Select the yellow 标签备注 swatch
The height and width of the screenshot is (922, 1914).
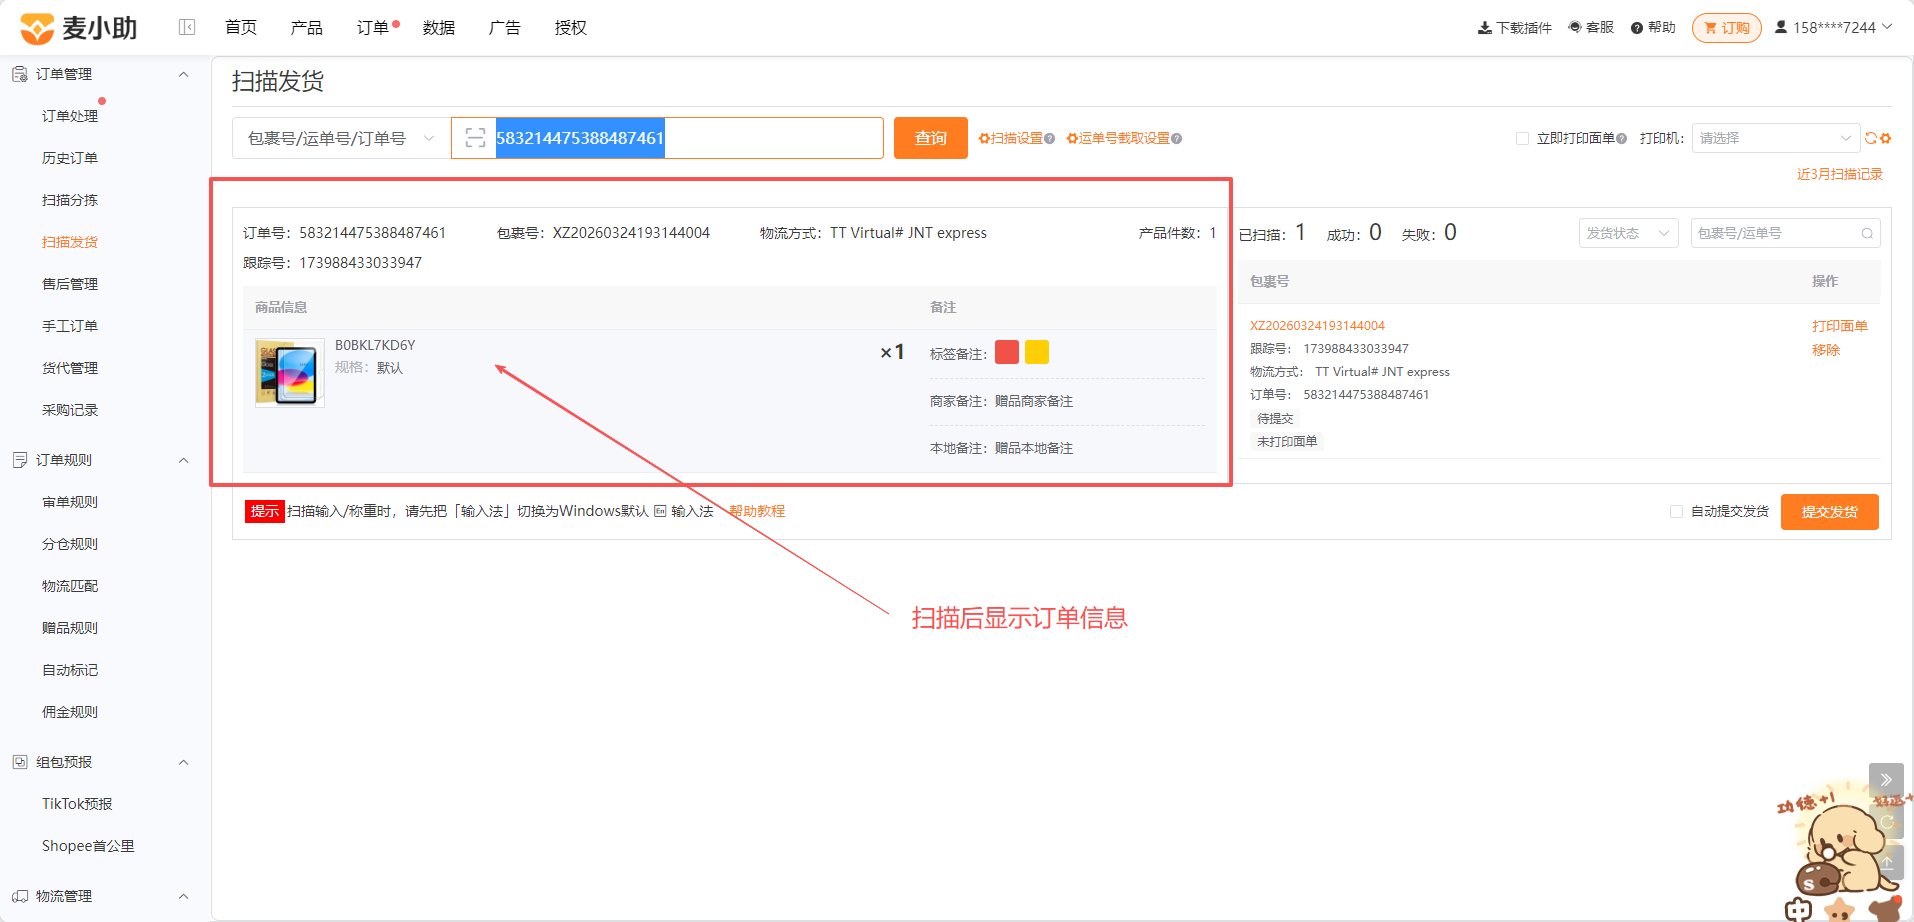(1037, 352)
